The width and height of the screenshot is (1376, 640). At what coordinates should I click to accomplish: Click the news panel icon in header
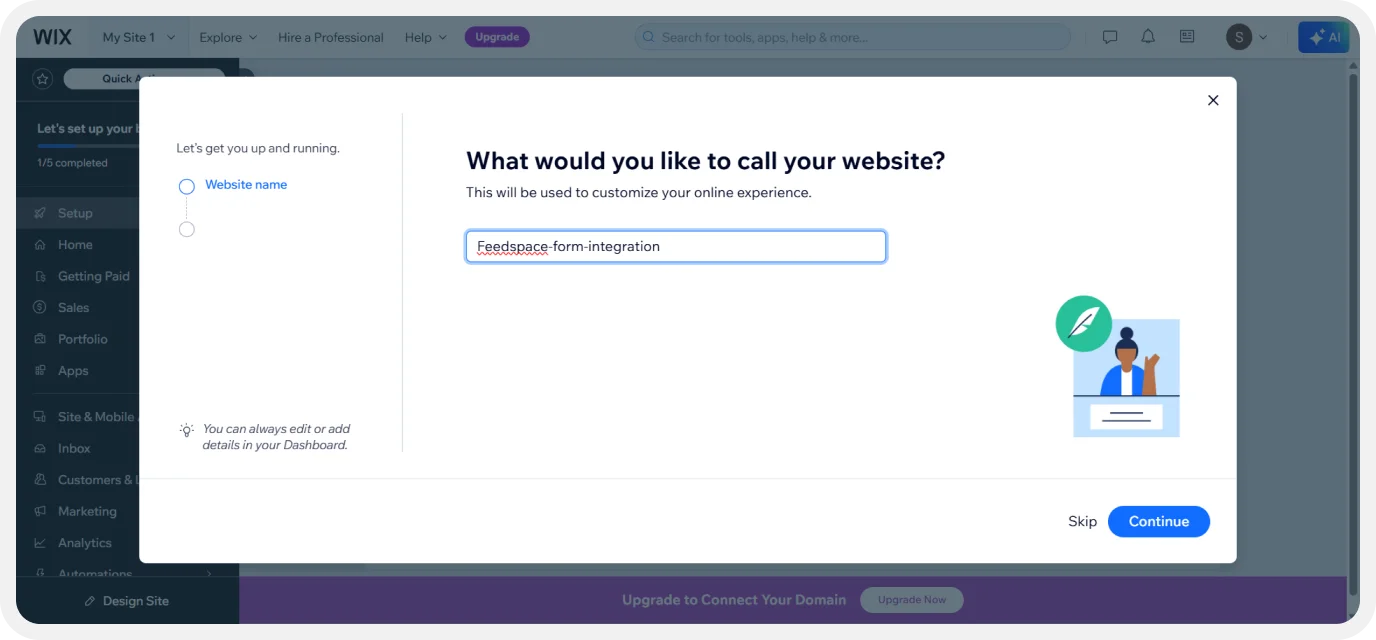[1187, 37]
